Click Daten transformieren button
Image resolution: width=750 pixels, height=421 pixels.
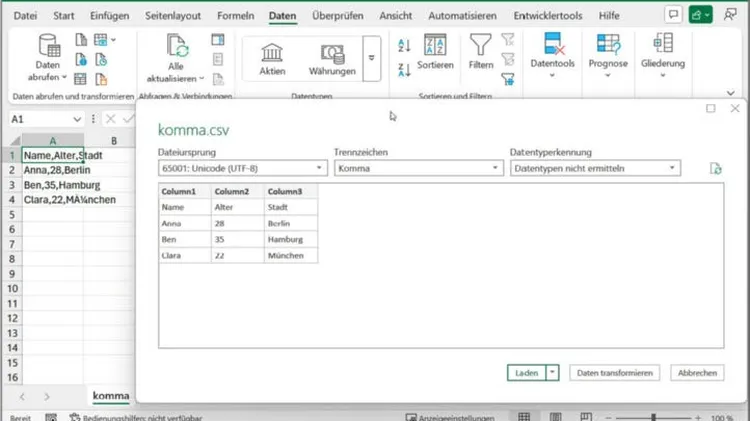pos(615,373)
